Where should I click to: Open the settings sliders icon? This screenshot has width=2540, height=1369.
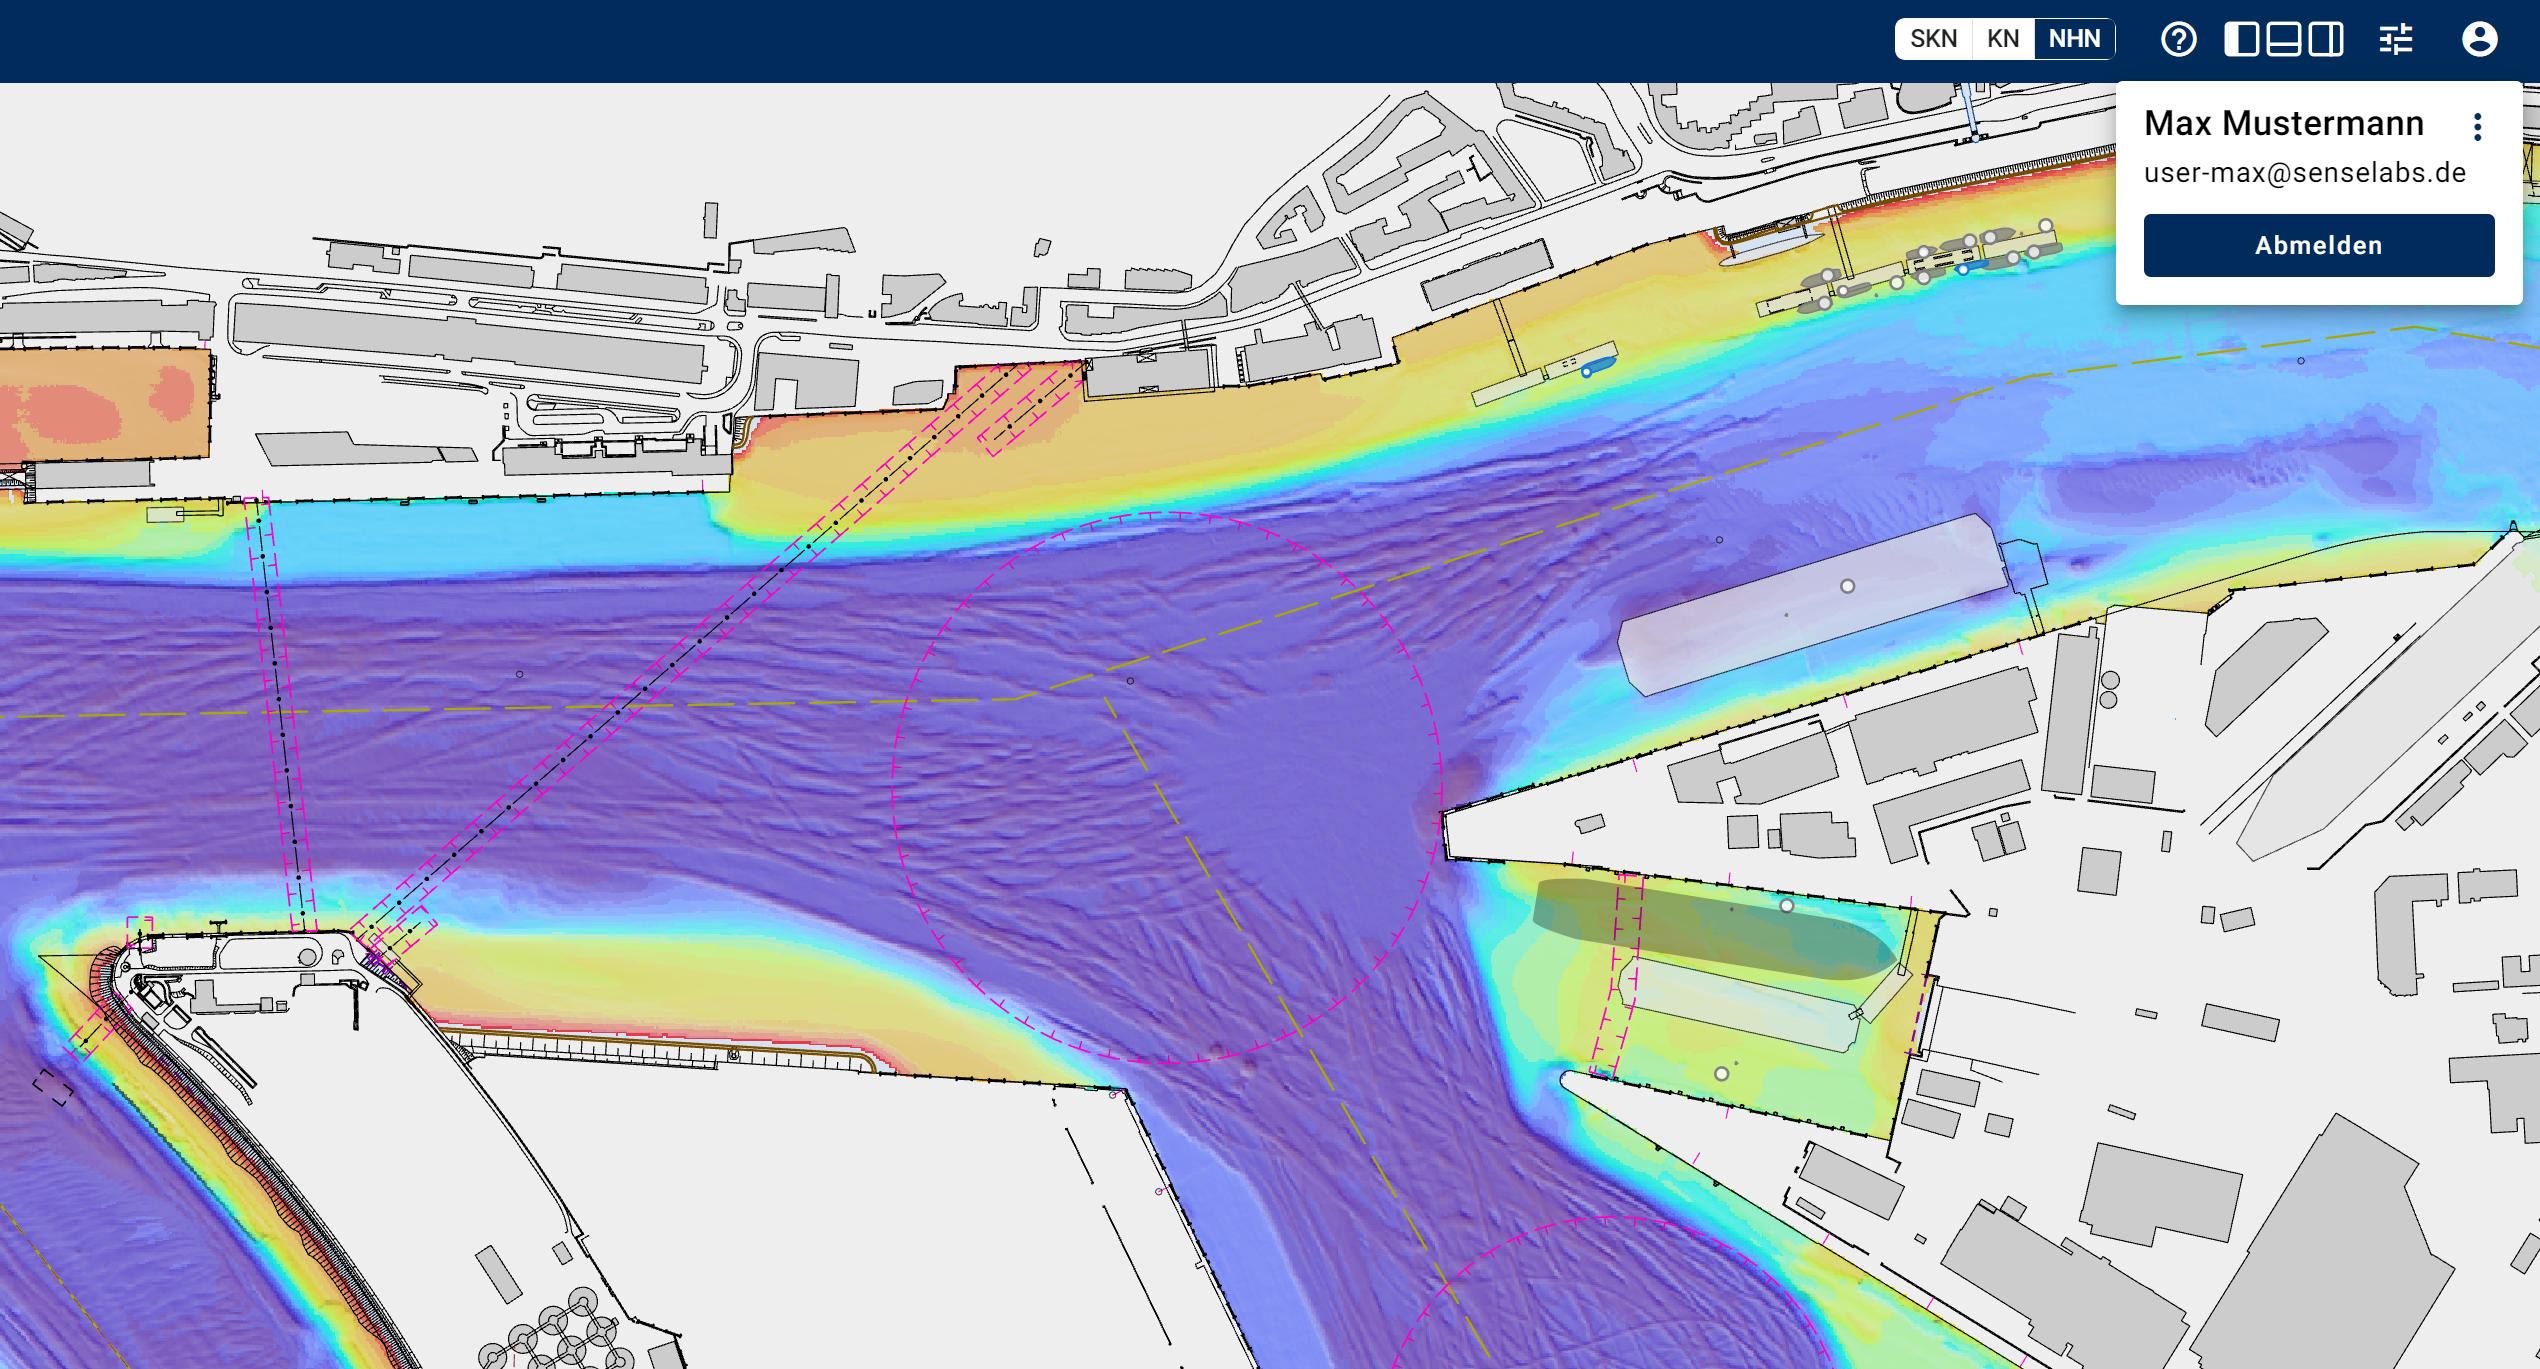[2396, 39]
